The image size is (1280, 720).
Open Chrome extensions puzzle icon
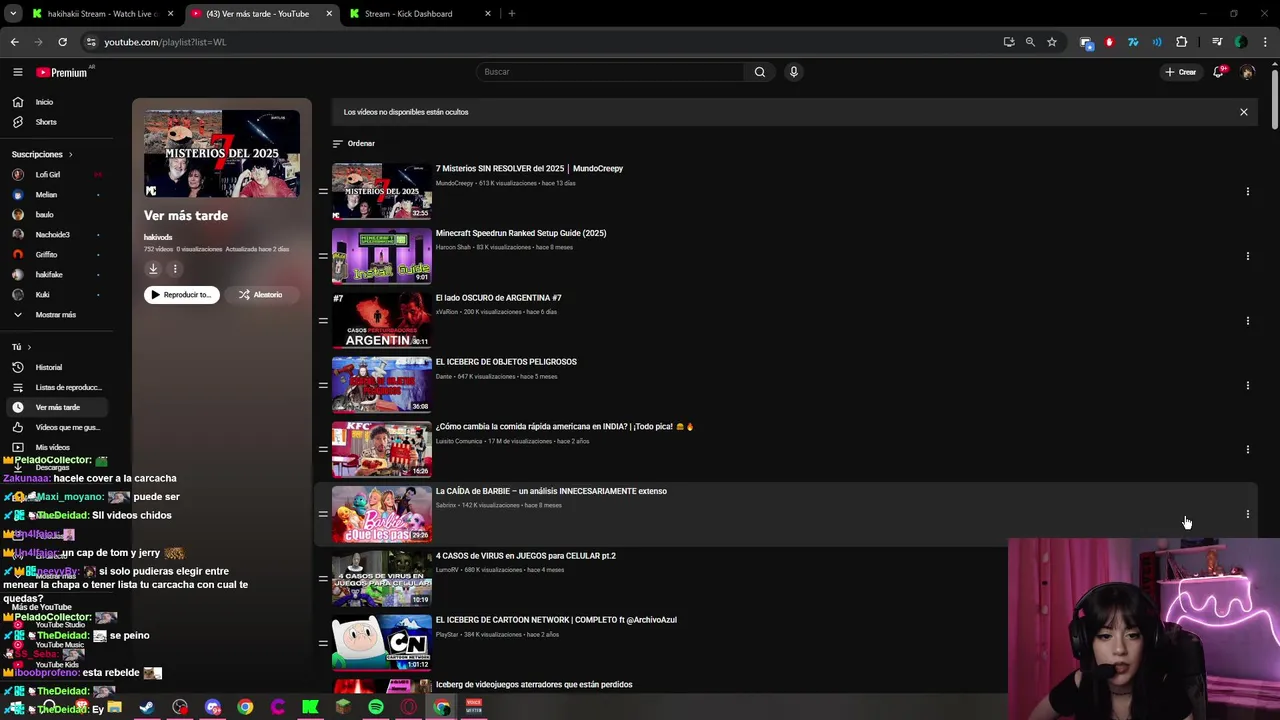[x=1181, y=42]
